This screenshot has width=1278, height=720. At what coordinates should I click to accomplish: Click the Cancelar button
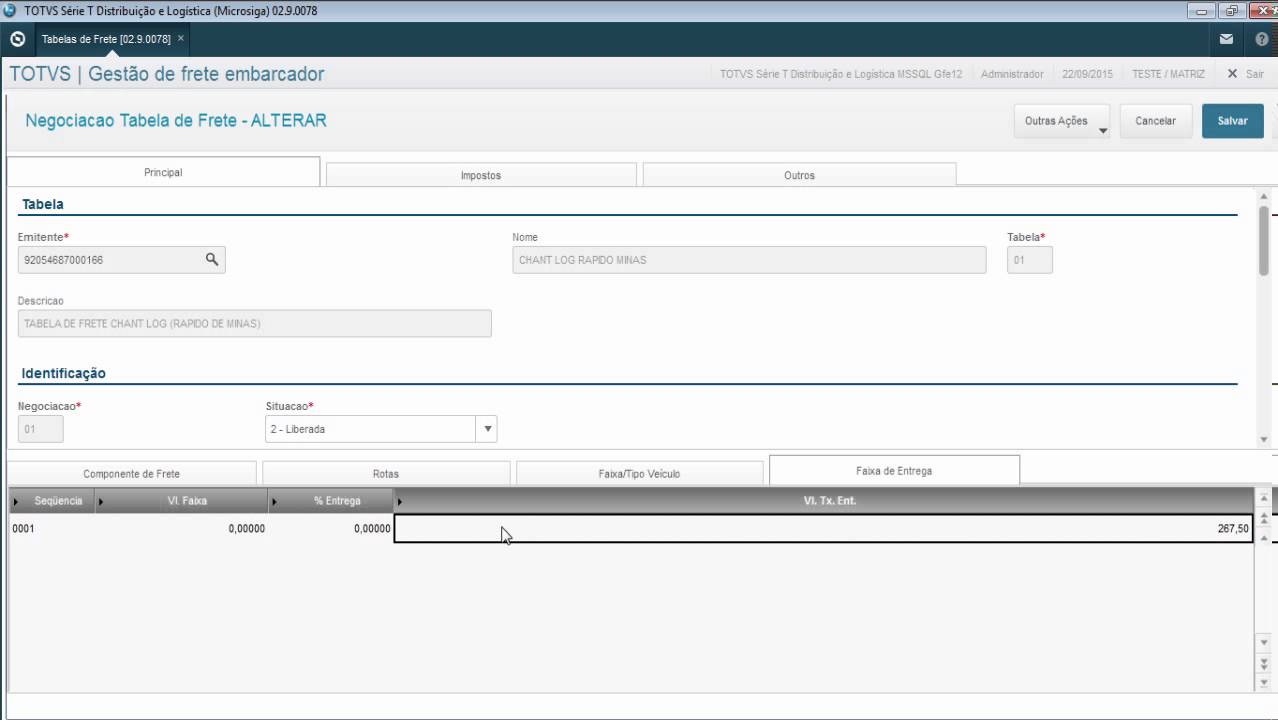(x=1155, y=121)
